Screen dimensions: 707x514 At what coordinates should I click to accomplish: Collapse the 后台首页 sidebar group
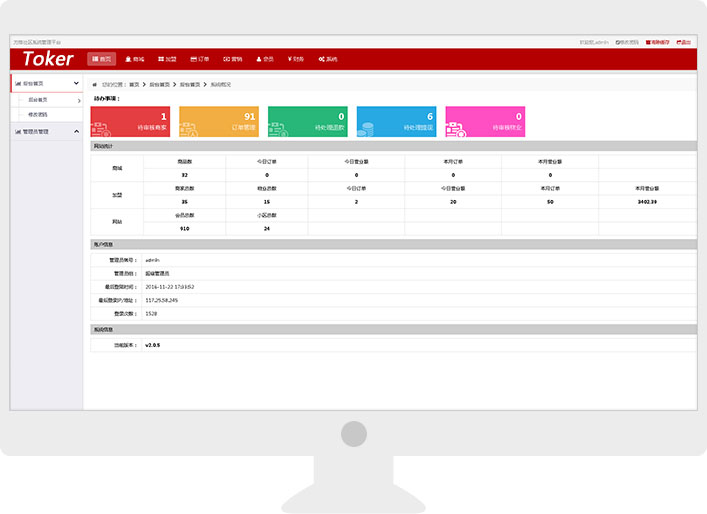(46, 84)
